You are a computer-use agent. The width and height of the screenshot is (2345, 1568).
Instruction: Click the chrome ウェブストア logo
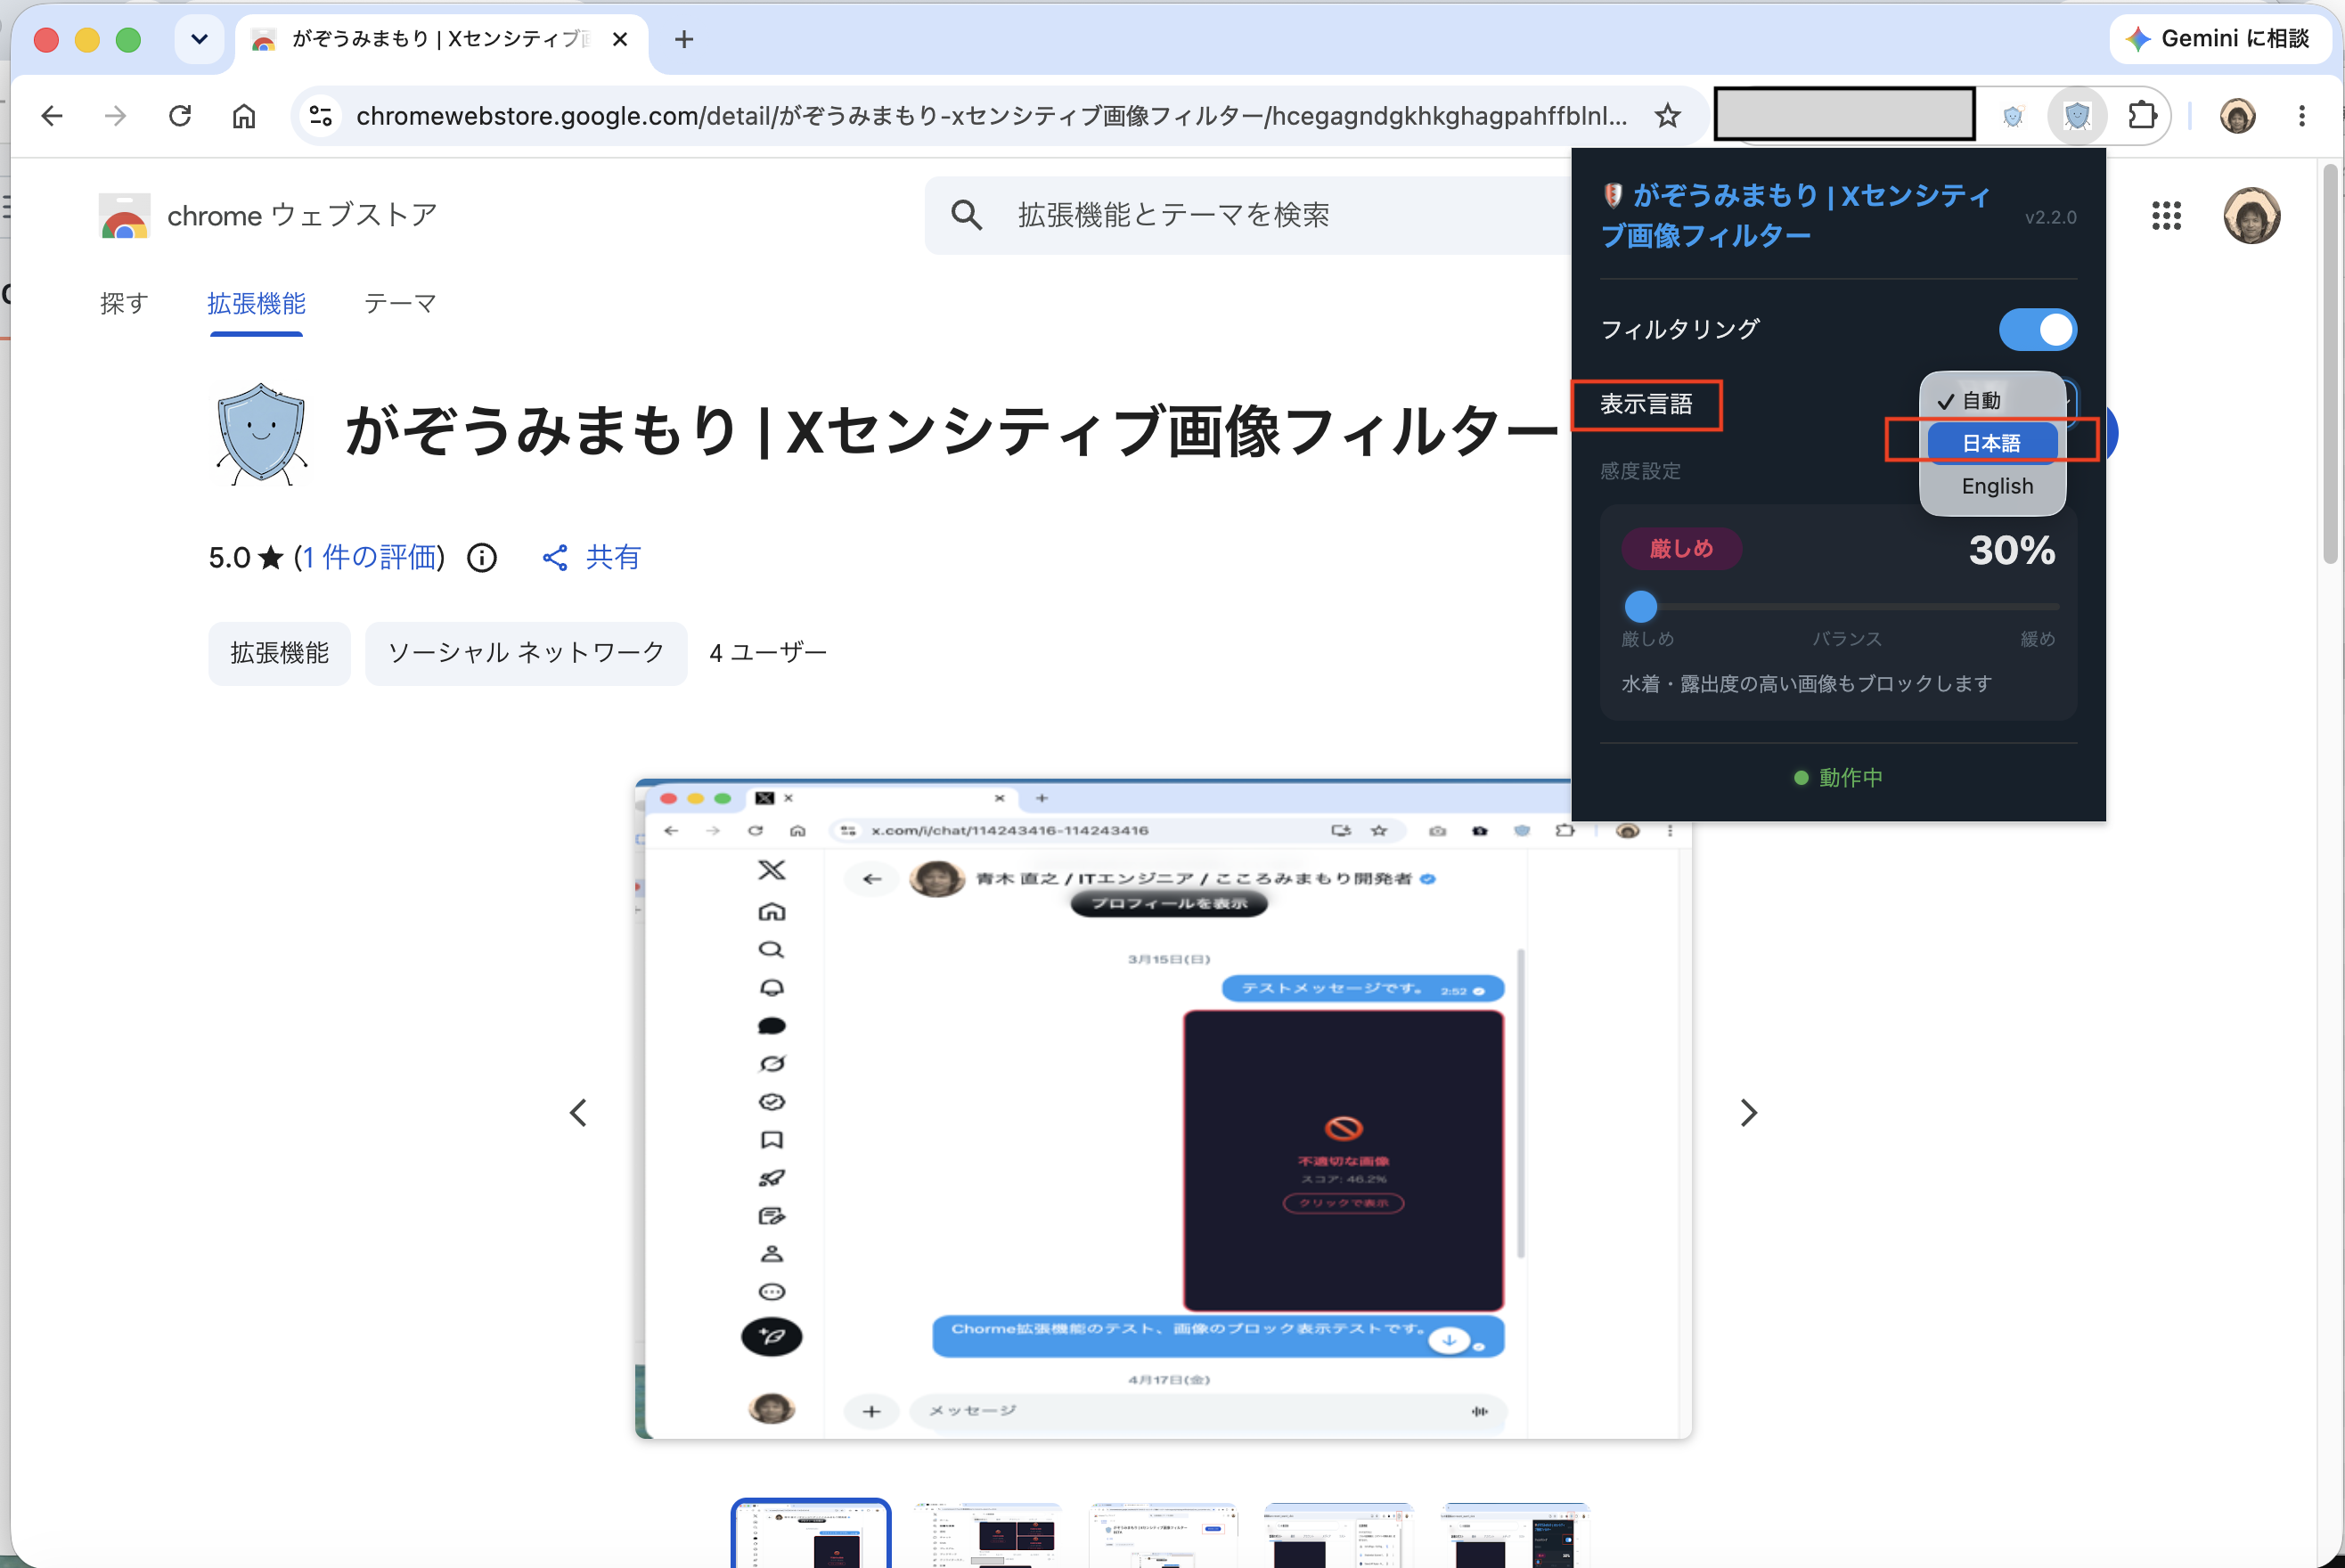pyautogui.click(x=268, y=215)
